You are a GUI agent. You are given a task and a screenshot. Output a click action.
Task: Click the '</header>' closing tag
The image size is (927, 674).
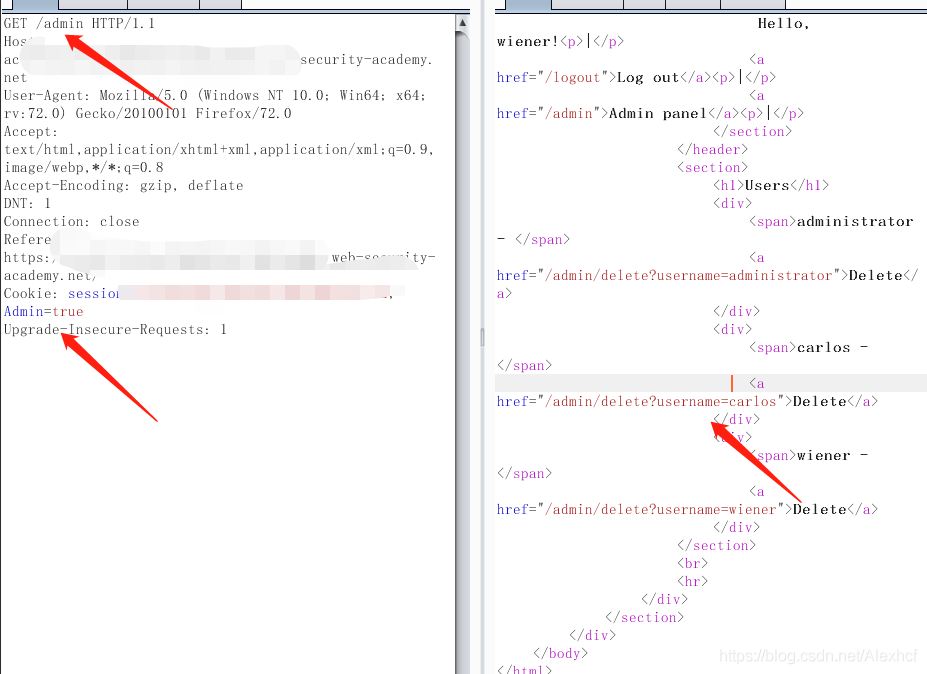tap(712, 150)
